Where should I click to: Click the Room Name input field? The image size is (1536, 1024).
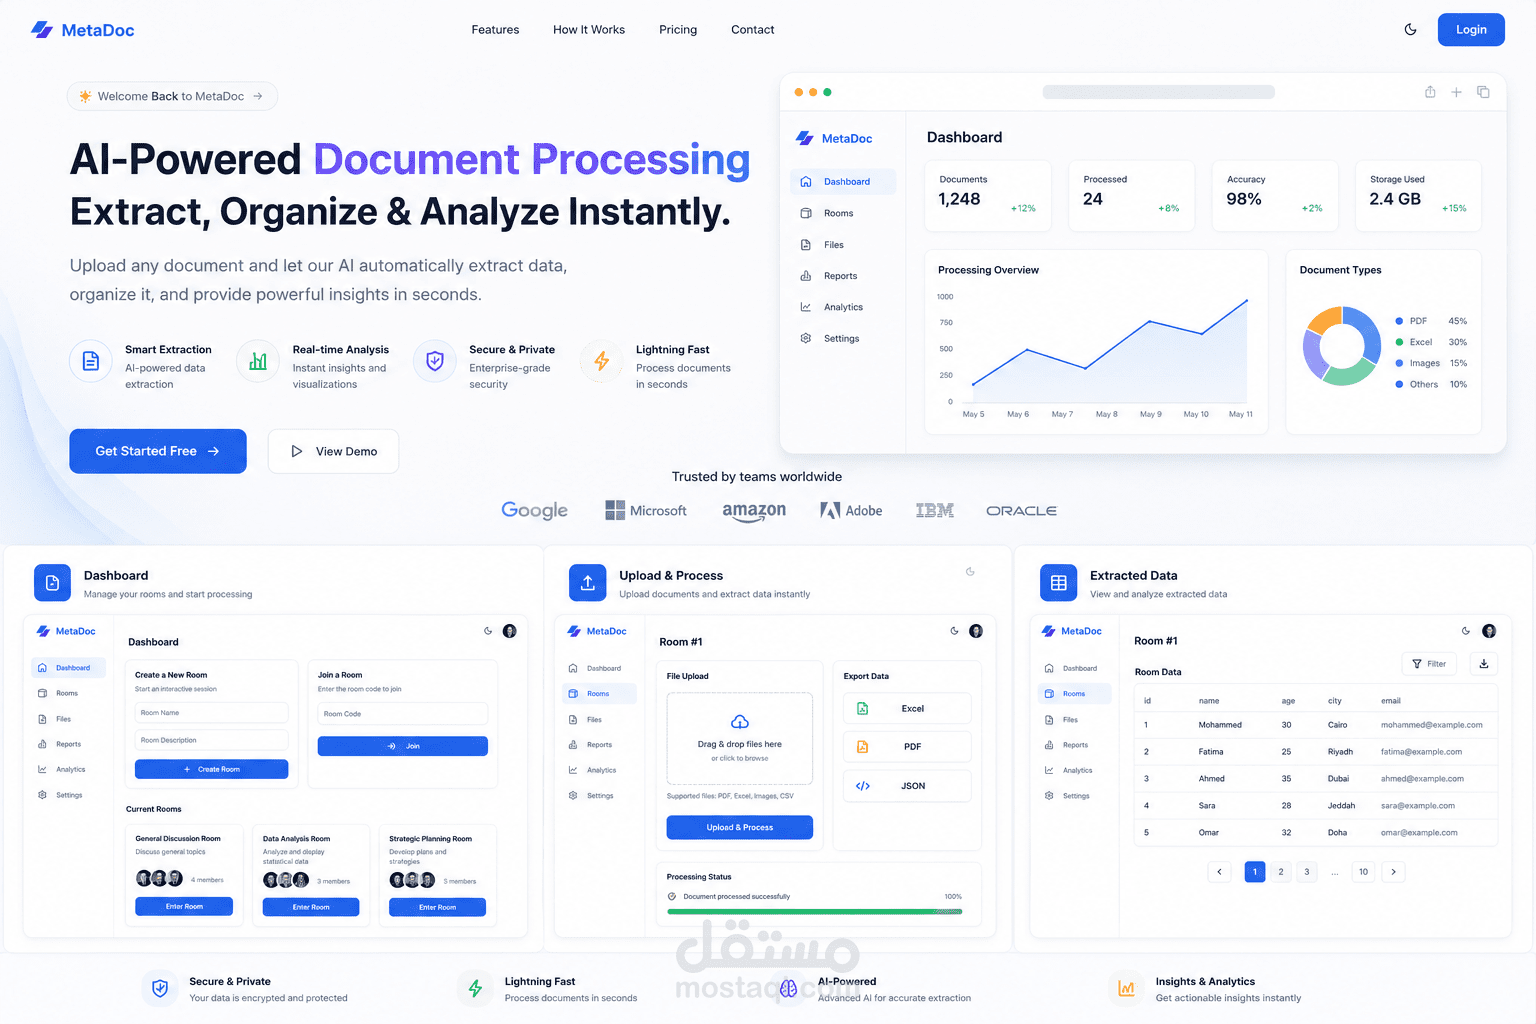[x=212, y=713]
